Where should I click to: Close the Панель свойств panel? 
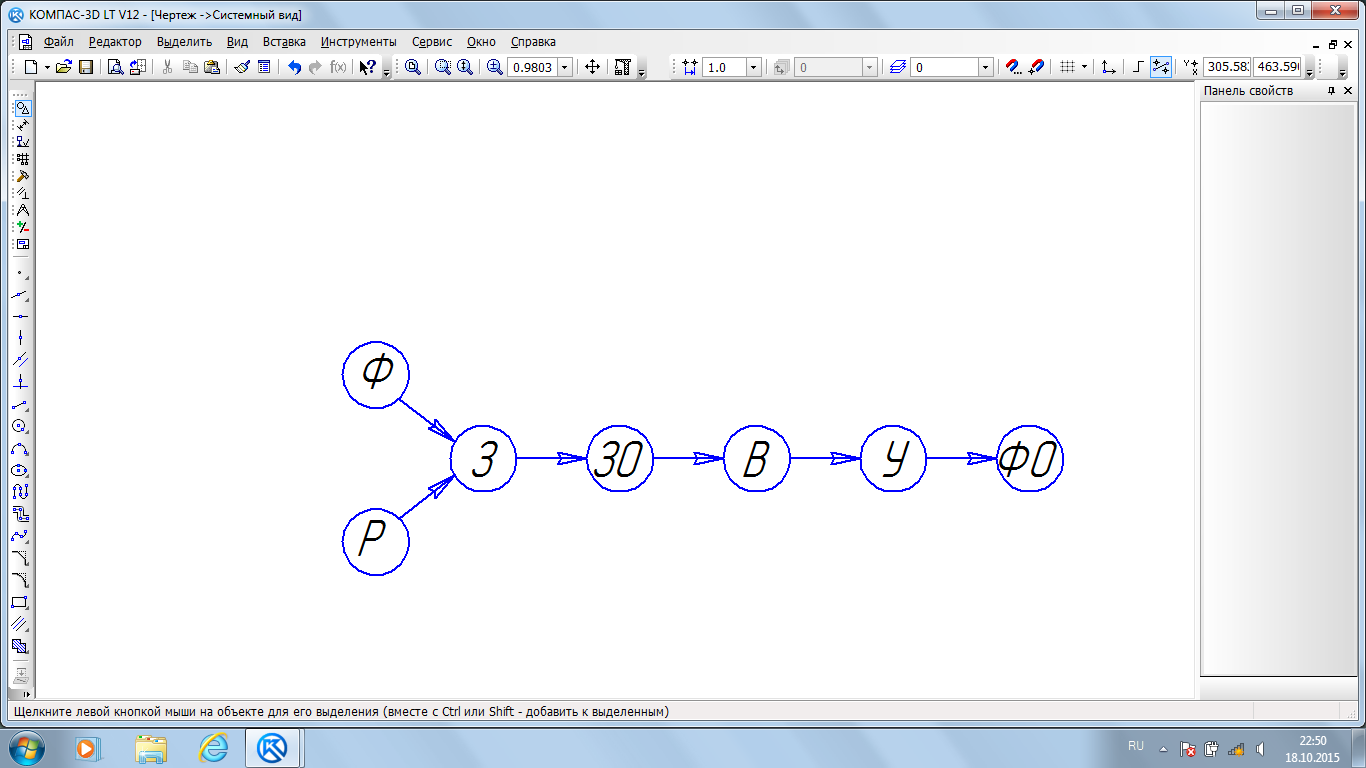(x=1350, y=91)
